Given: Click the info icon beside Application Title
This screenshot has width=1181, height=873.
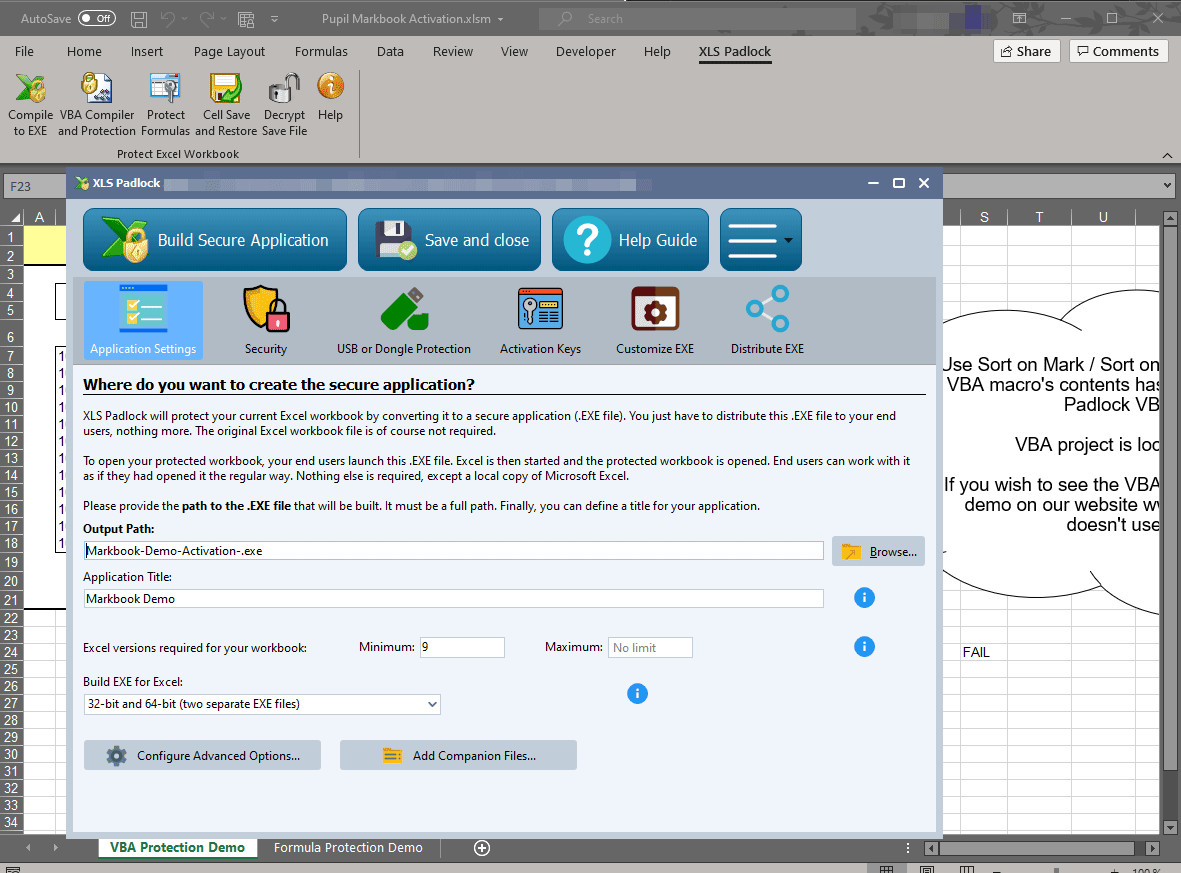Looking at the screenshot, I should pyautogui.click(x=865, y=598).
